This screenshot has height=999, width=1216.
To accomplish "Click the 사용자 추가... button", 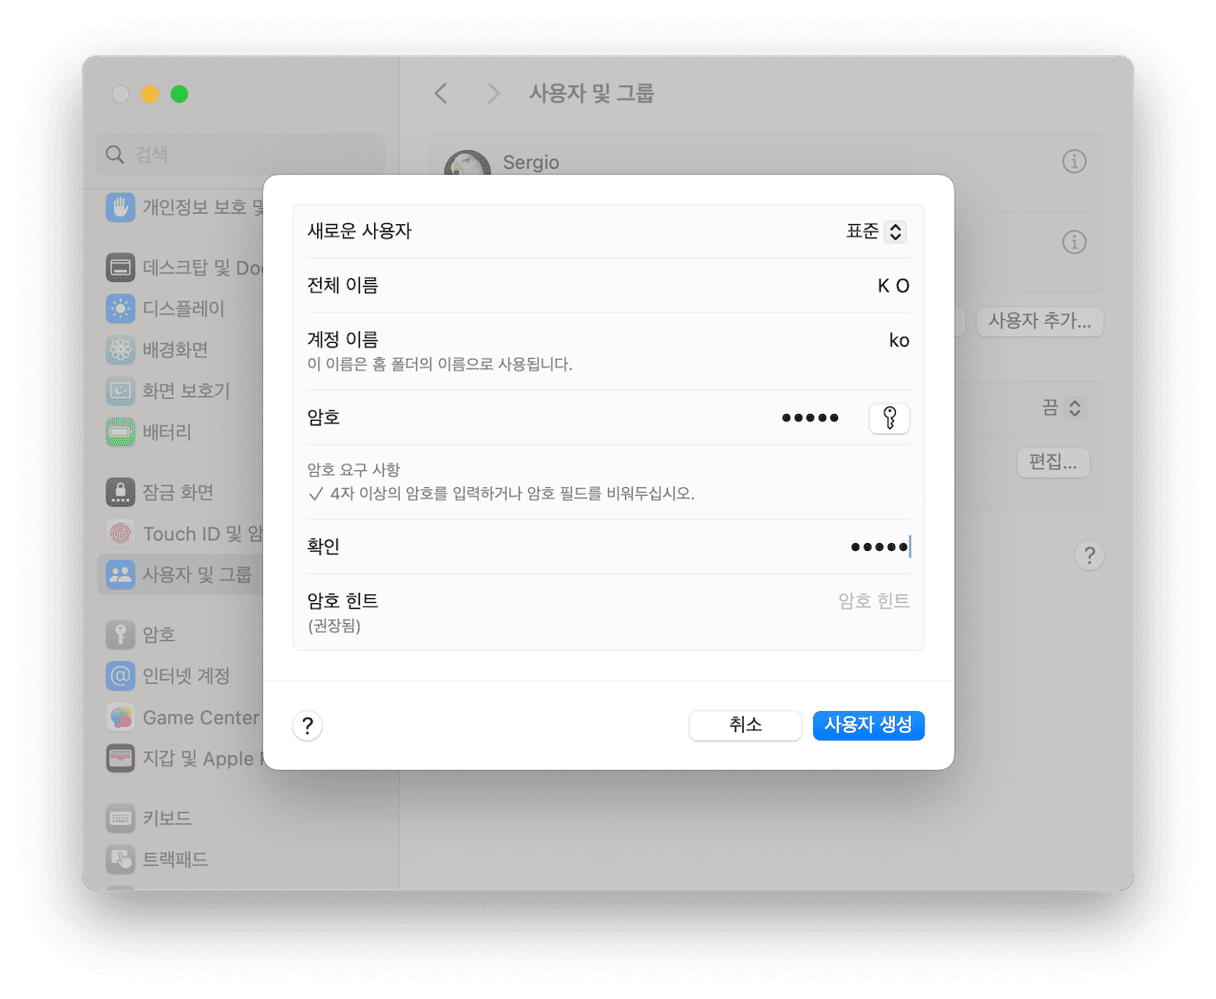I will (1040, 321).
